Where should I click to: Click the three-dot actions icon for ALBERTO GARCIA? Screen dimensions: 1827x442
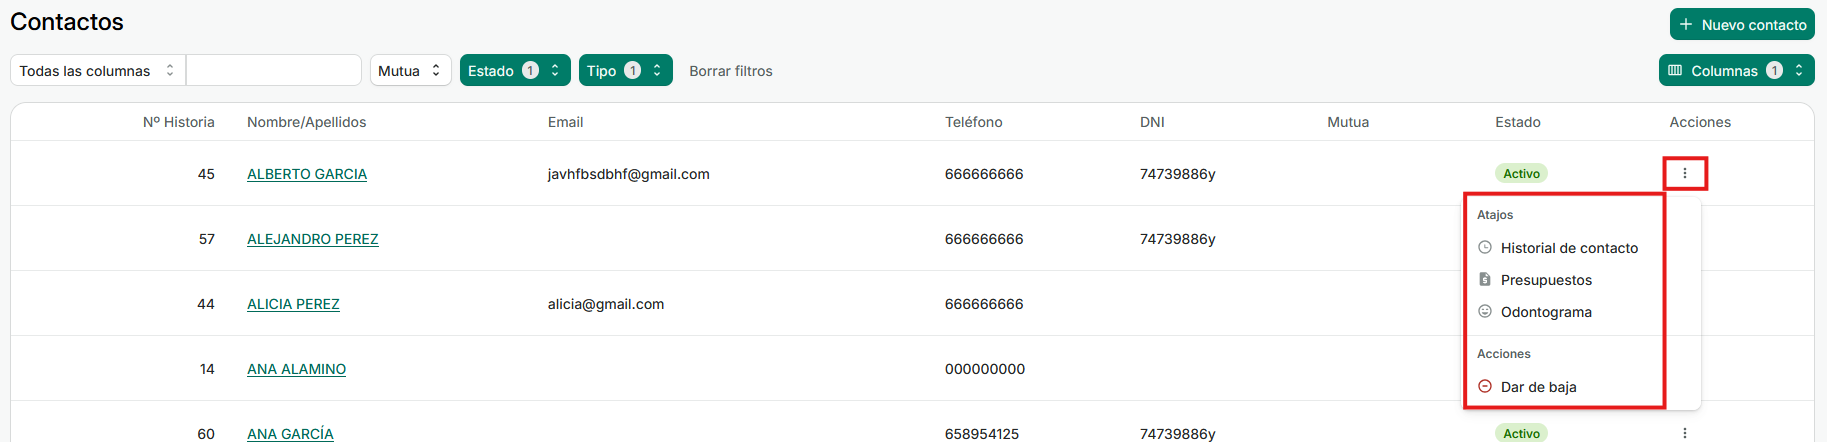[x=1685, y=173]
